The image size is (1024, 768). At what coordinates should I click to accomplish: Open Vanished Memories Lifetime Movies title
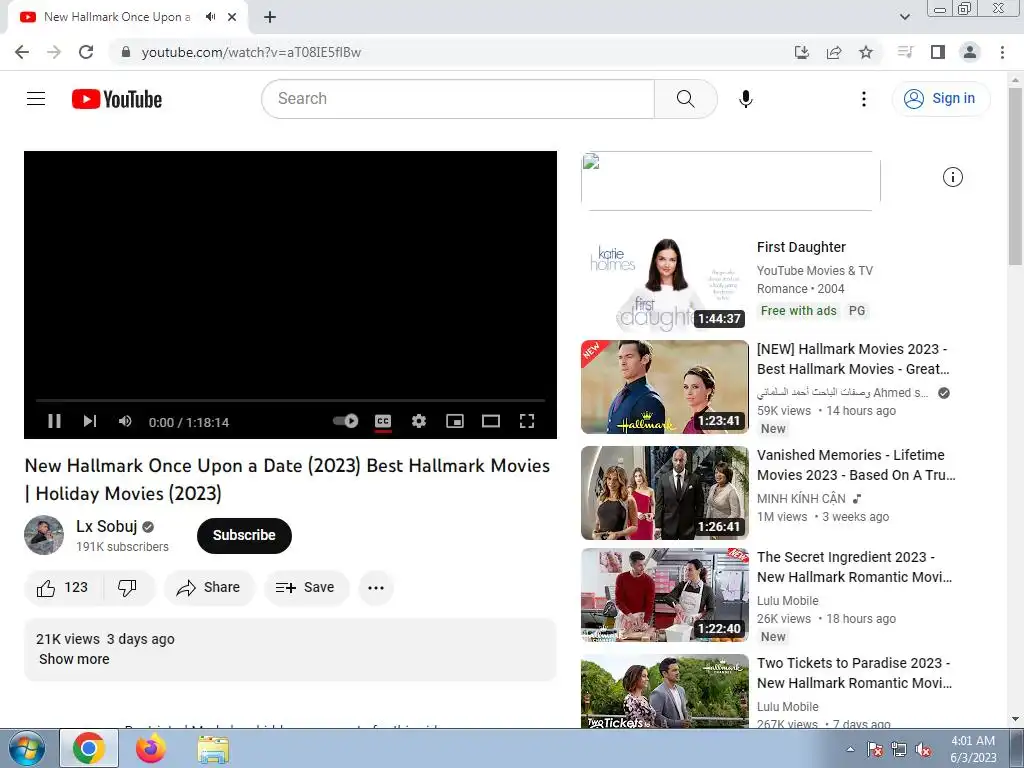point(856,465)
